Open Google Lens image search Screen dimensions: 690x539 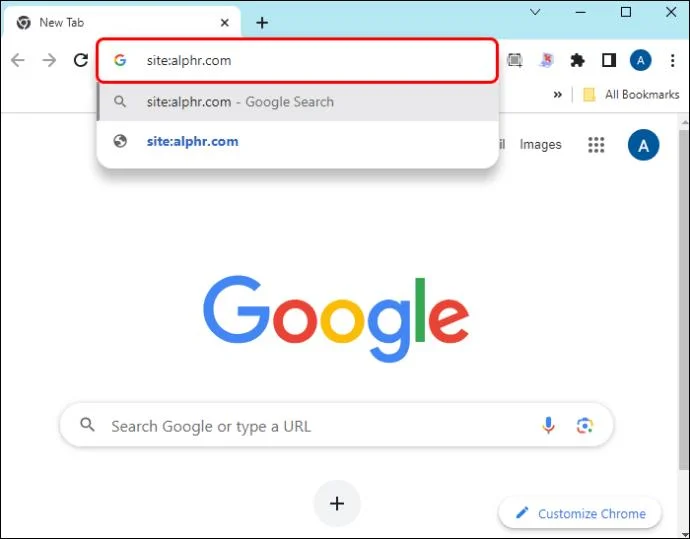[x=585, y=426]
